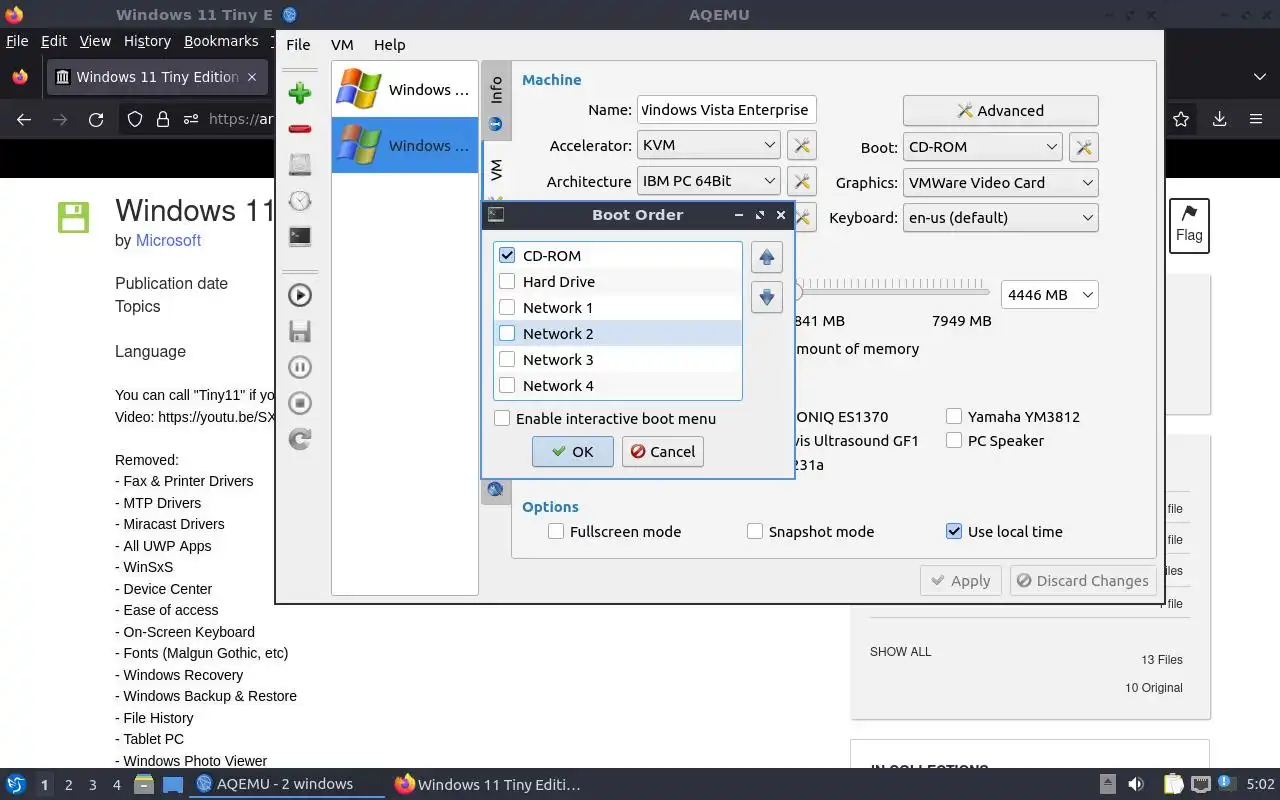Follow the Microsoft author link
Image resolution: width=1280 pixels, height=800 pixels.
168,240
